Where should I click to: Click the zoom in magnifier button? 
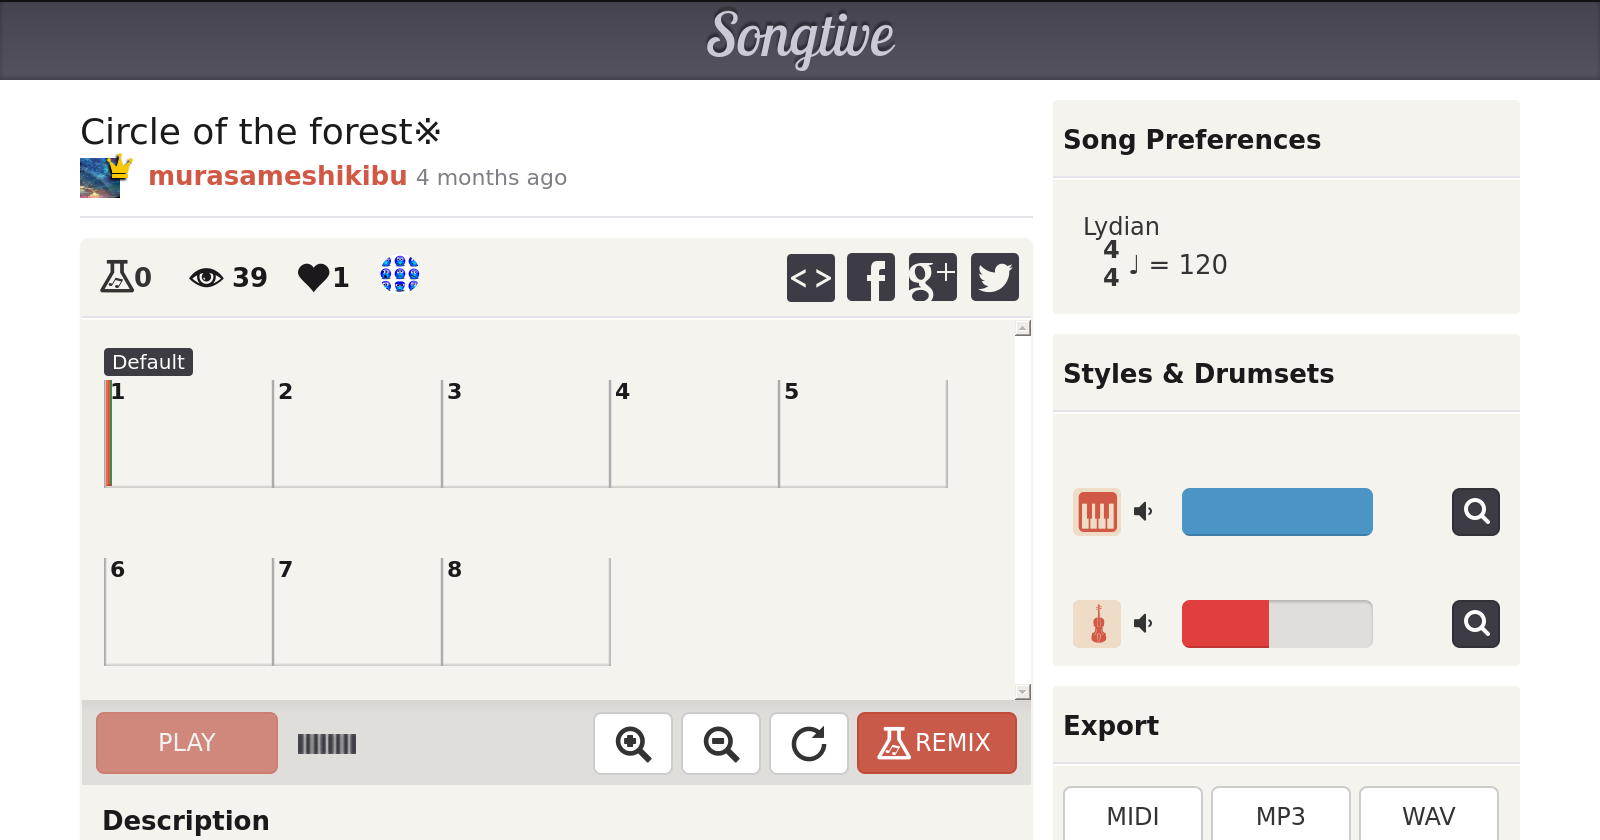[x=633, y=743]
